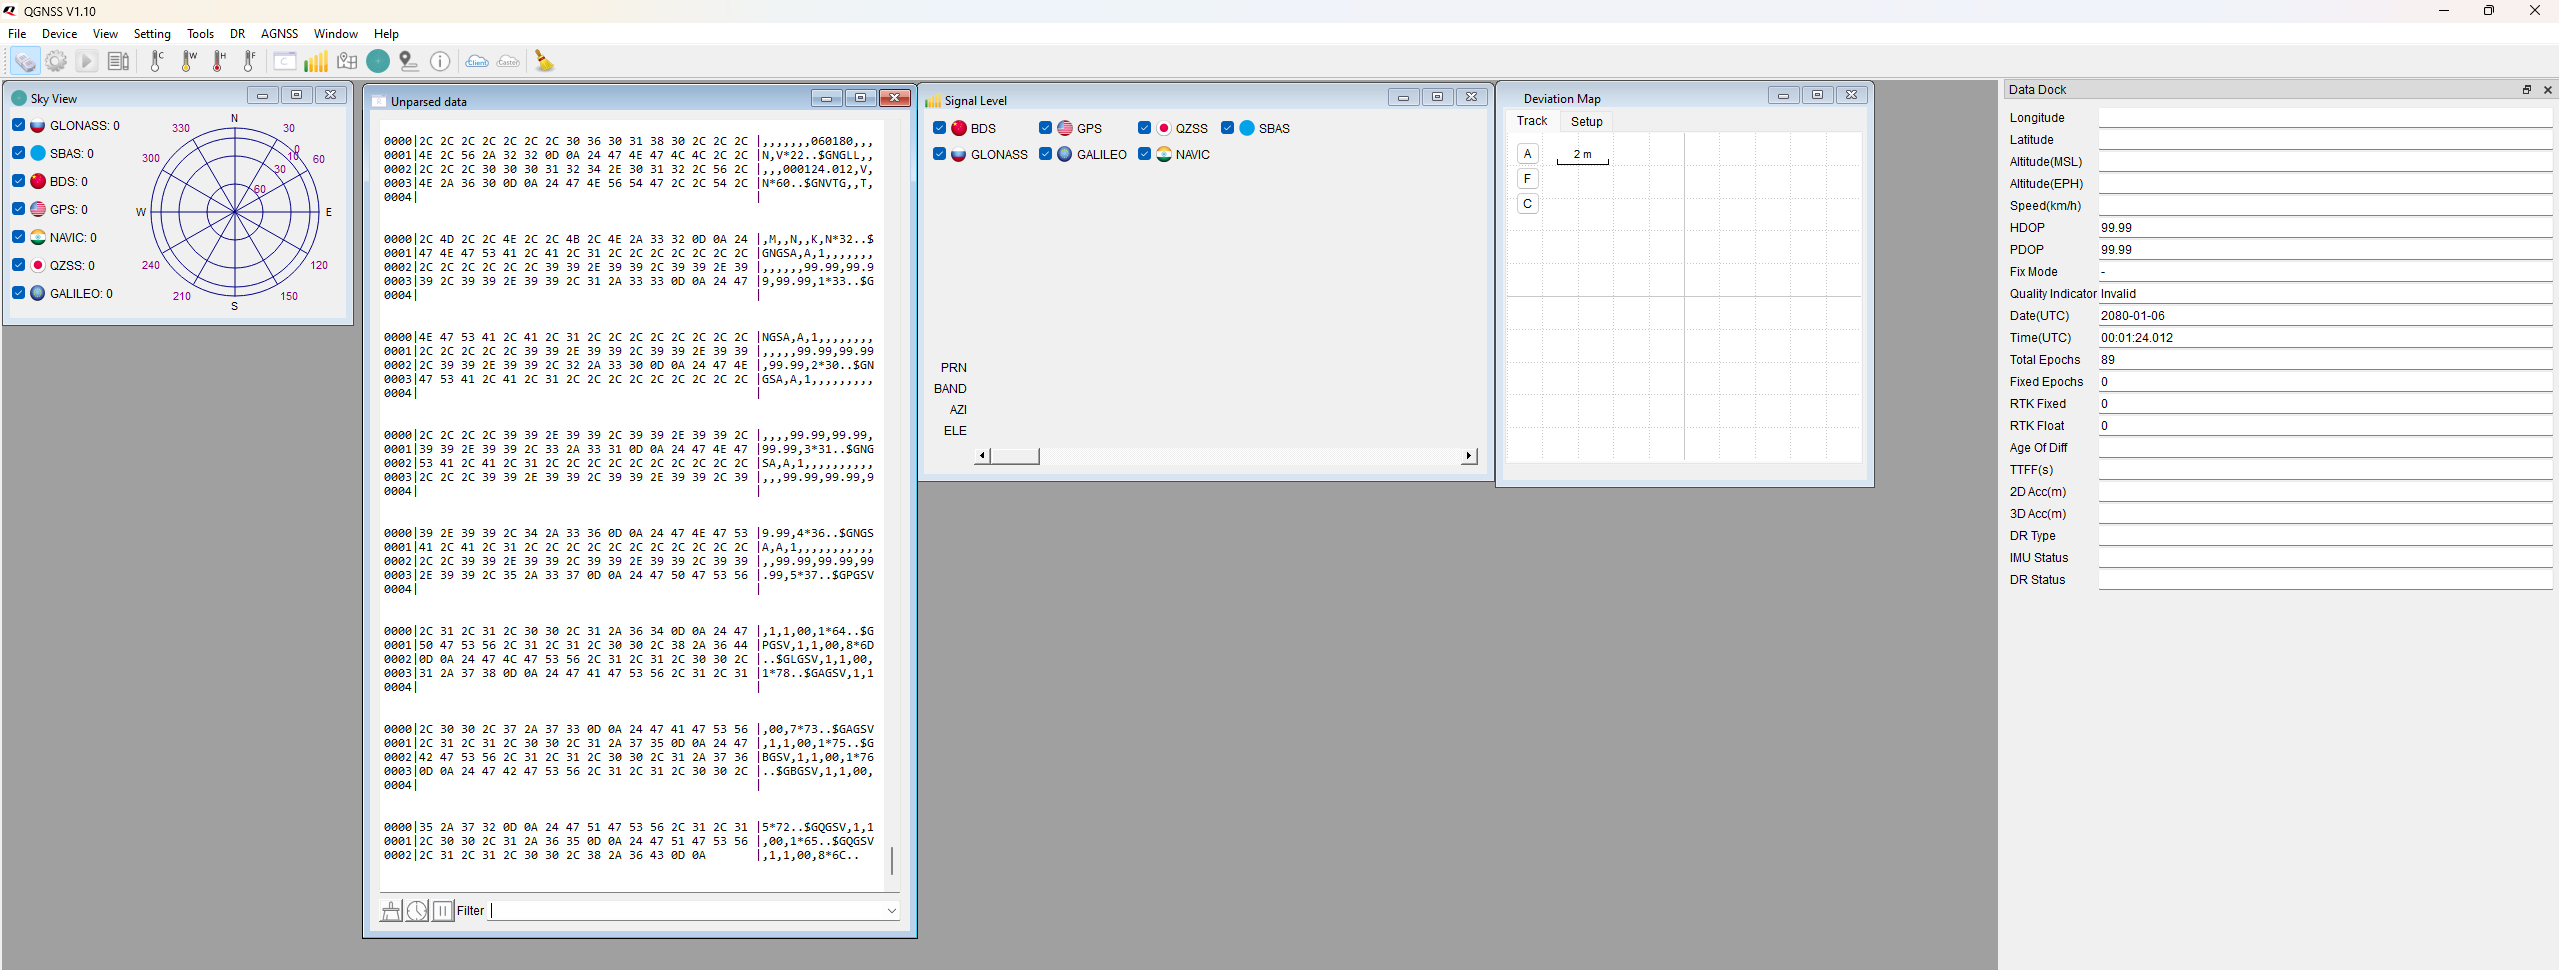Trigger the hot start thermometer icon
This screenshot has height=970, width=2559.
pyautogui.click(x=218, y=62)
